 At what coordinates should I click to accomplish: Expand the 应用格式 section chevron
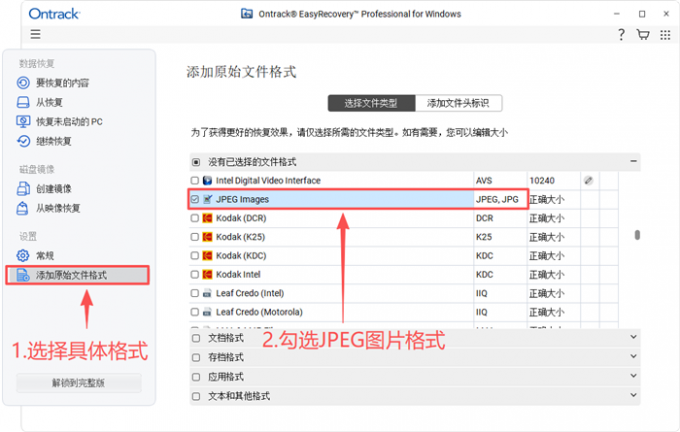[634, 376]
